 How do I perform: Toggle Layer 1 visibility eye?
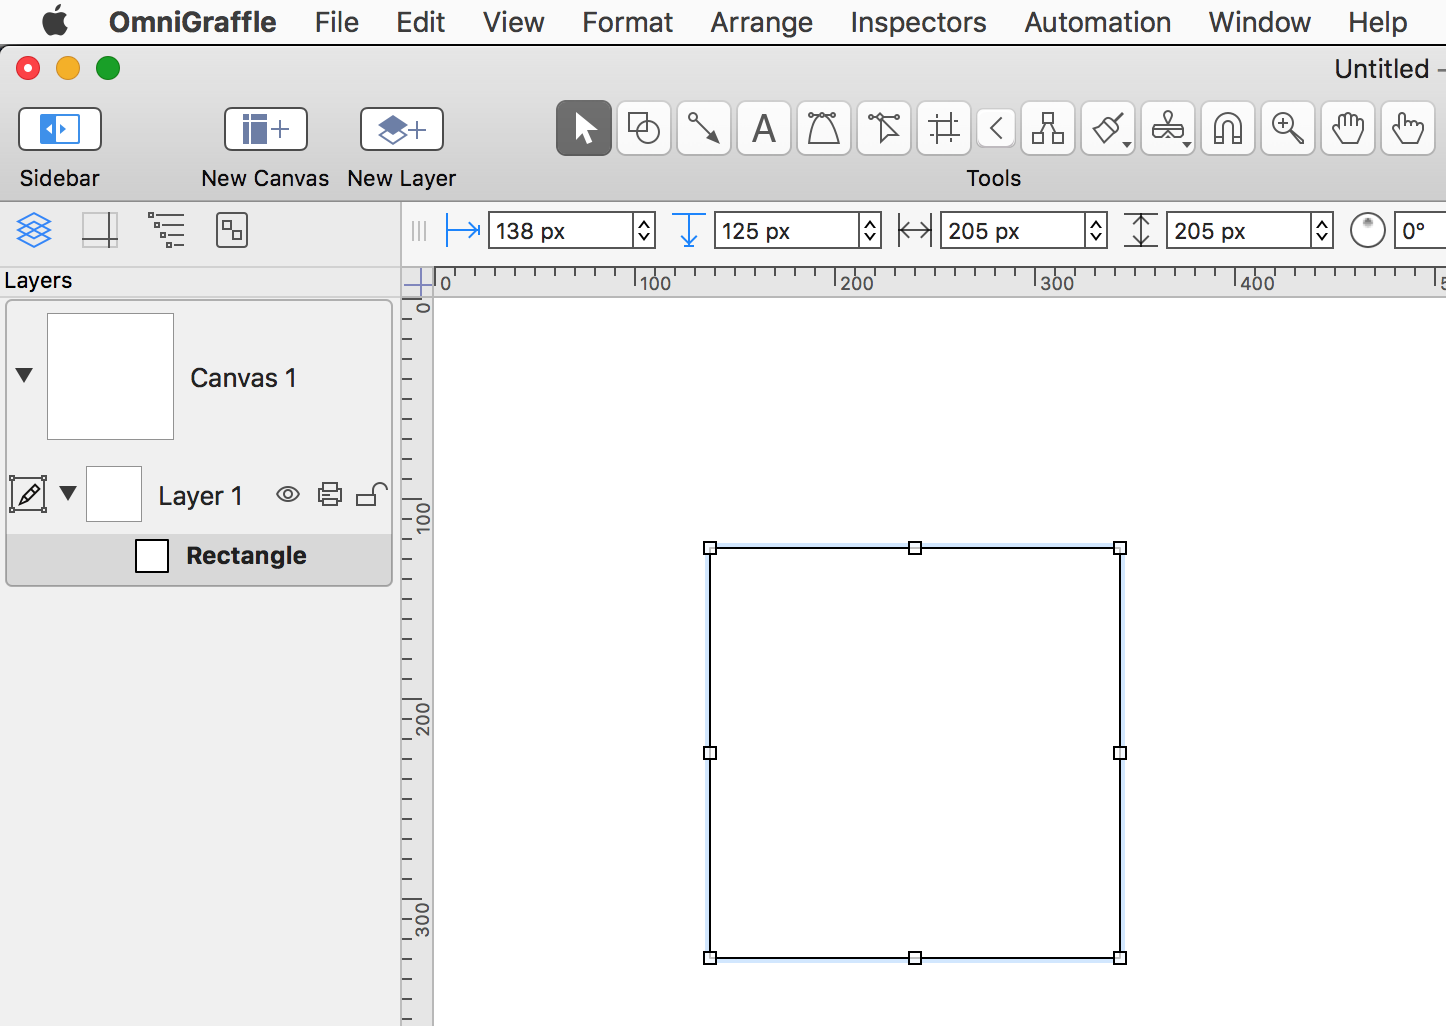288,494
